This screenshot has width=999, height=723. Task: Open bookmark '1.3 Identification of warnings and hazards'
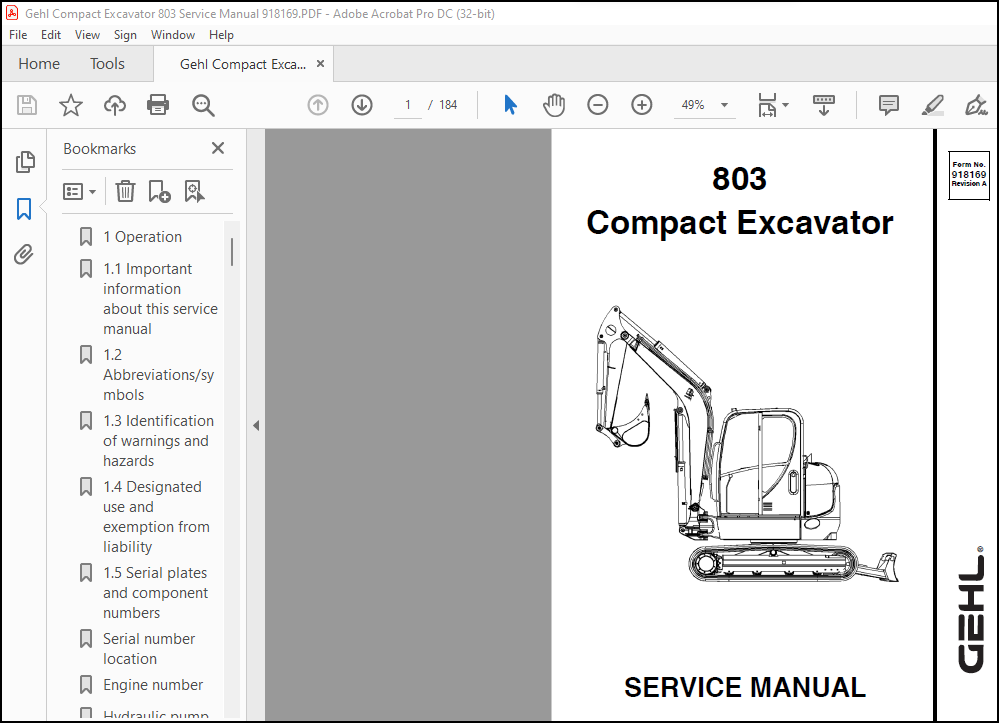(159, 441)
